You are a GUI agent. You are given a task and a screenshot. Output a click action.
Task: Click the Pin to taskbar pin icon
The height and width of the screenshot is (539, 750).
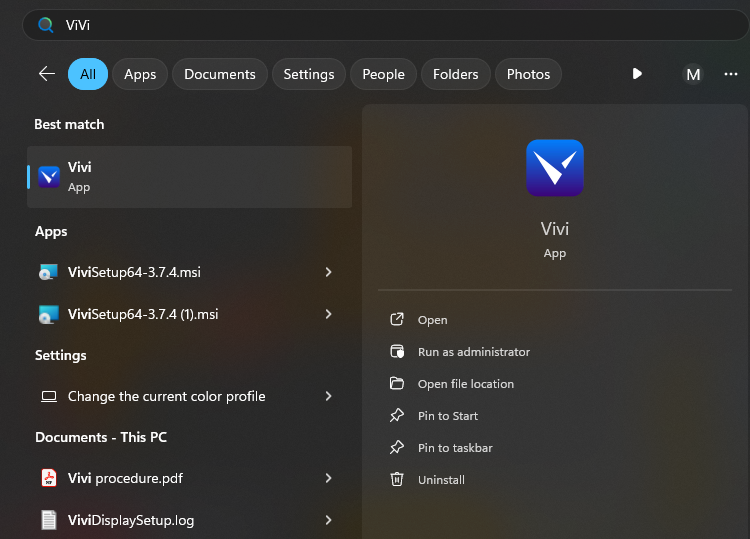[x=397, y=447]
